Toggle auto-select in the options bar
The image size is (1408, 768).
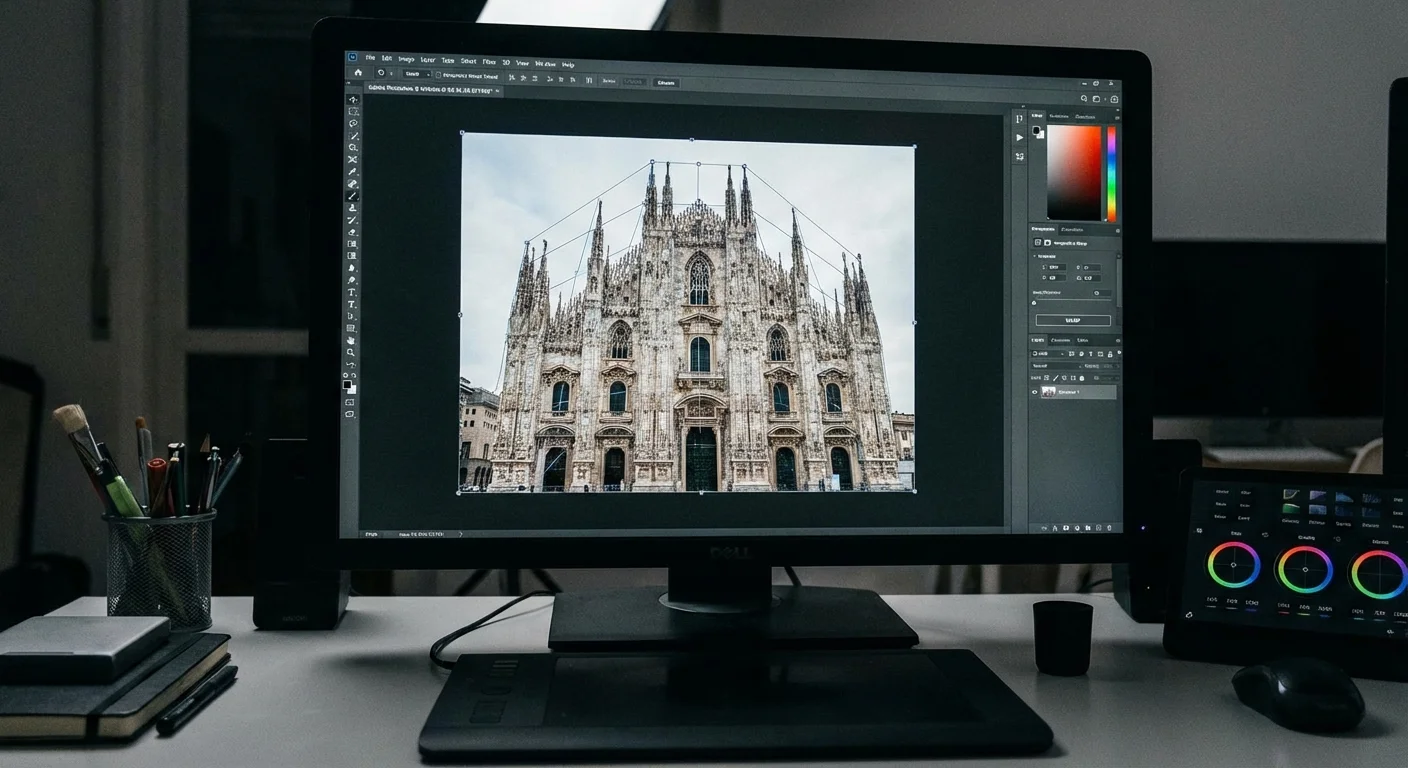[x=438, y=76]
